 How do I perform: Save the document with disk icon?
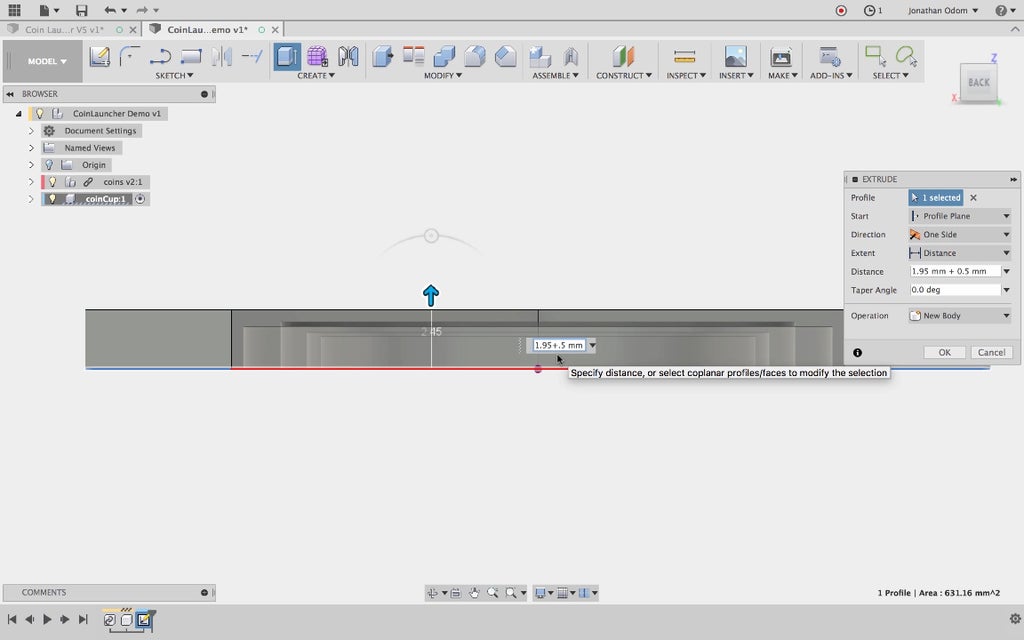(81, 10)
